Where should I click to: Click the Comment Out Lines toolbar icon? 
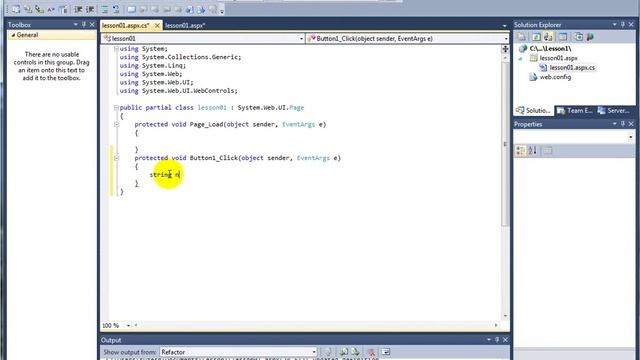point(104,9)
